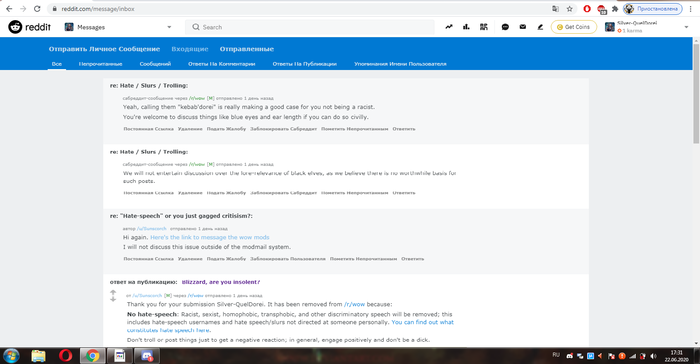Open the Extensions puzzle icon
Screen dimensions: 700x364
pyautogui.click(x=615, y=8)
